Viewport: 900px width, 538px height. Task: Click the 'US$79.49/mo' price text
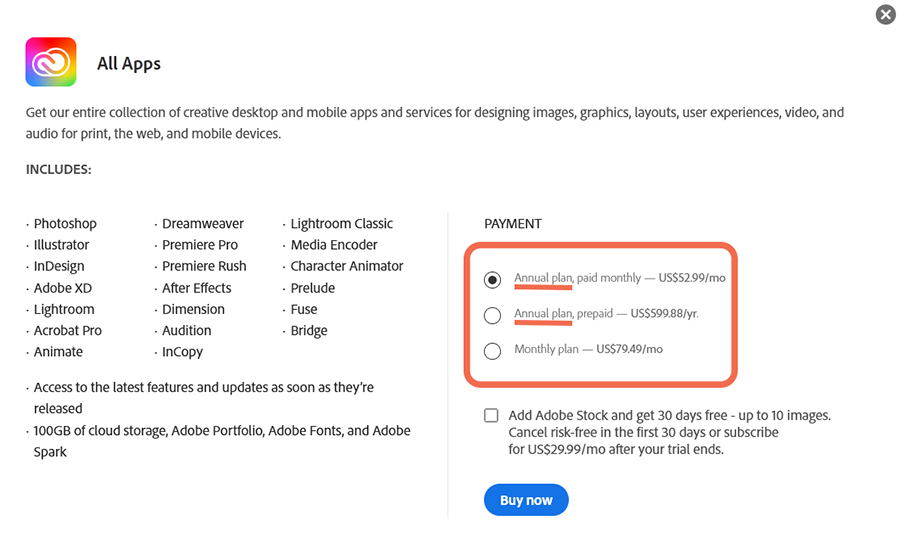click(x=629, y=349)
